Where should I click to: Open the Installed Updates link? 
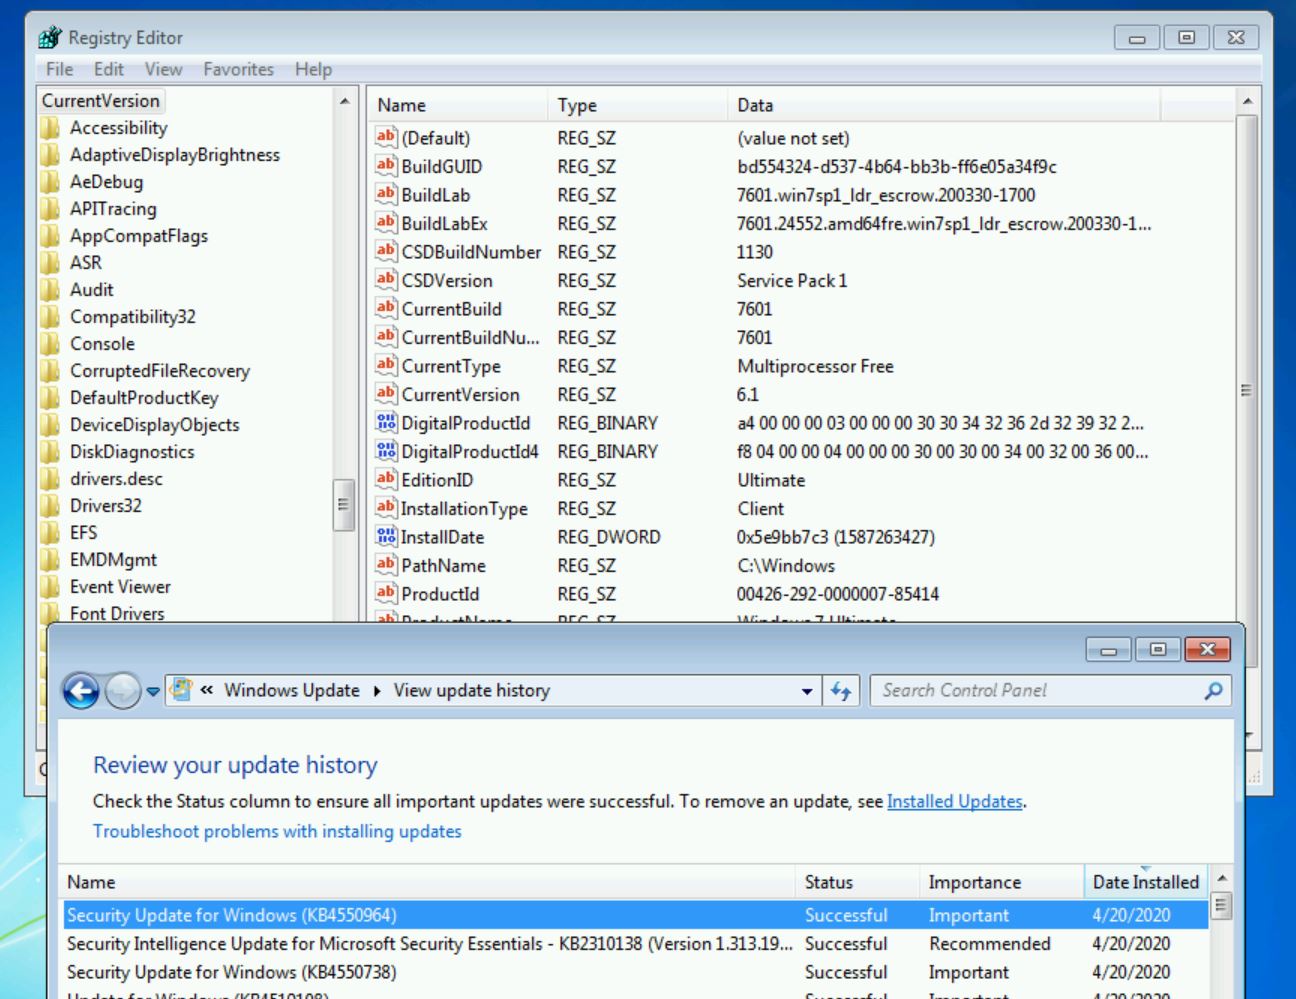click(955, 801)
